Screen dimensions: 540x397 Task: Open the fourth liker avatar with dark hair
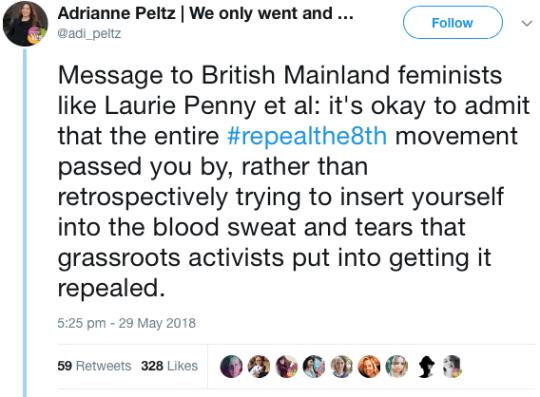(314, 366)
